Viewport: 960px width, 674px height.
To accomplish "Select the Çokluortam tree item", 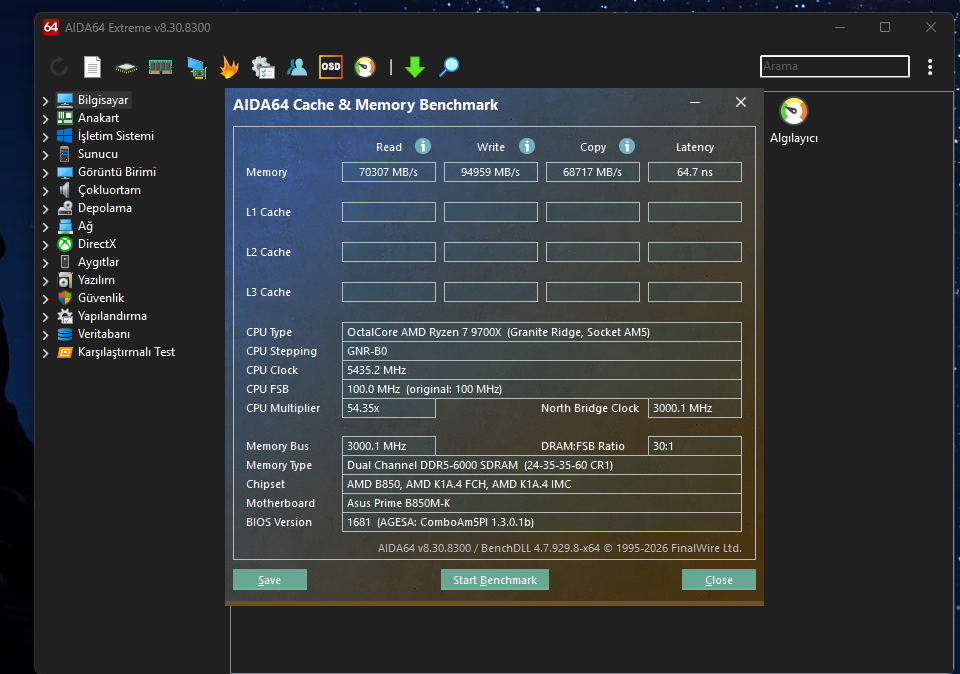I will click(110, 190).
